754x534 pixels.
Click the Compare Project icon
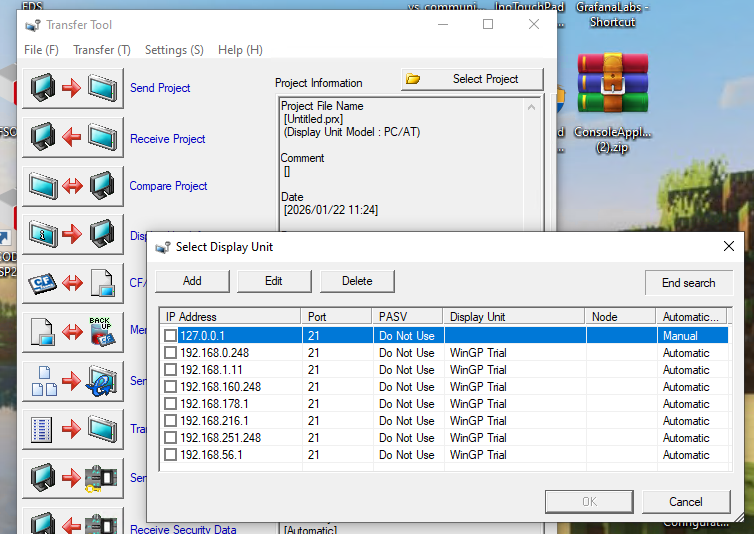(74, 186)
